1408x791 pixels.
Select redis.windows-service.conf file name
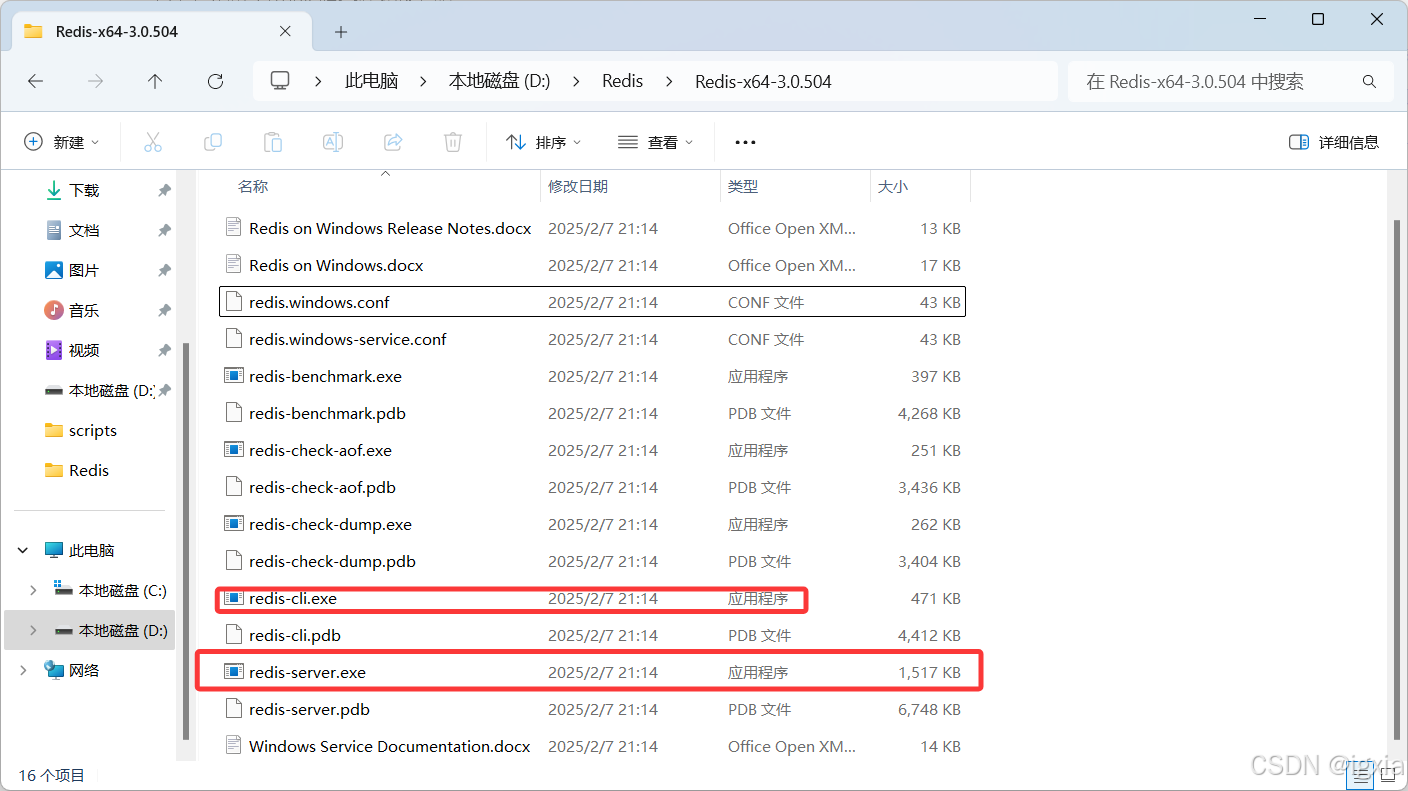tap(348, 339)
